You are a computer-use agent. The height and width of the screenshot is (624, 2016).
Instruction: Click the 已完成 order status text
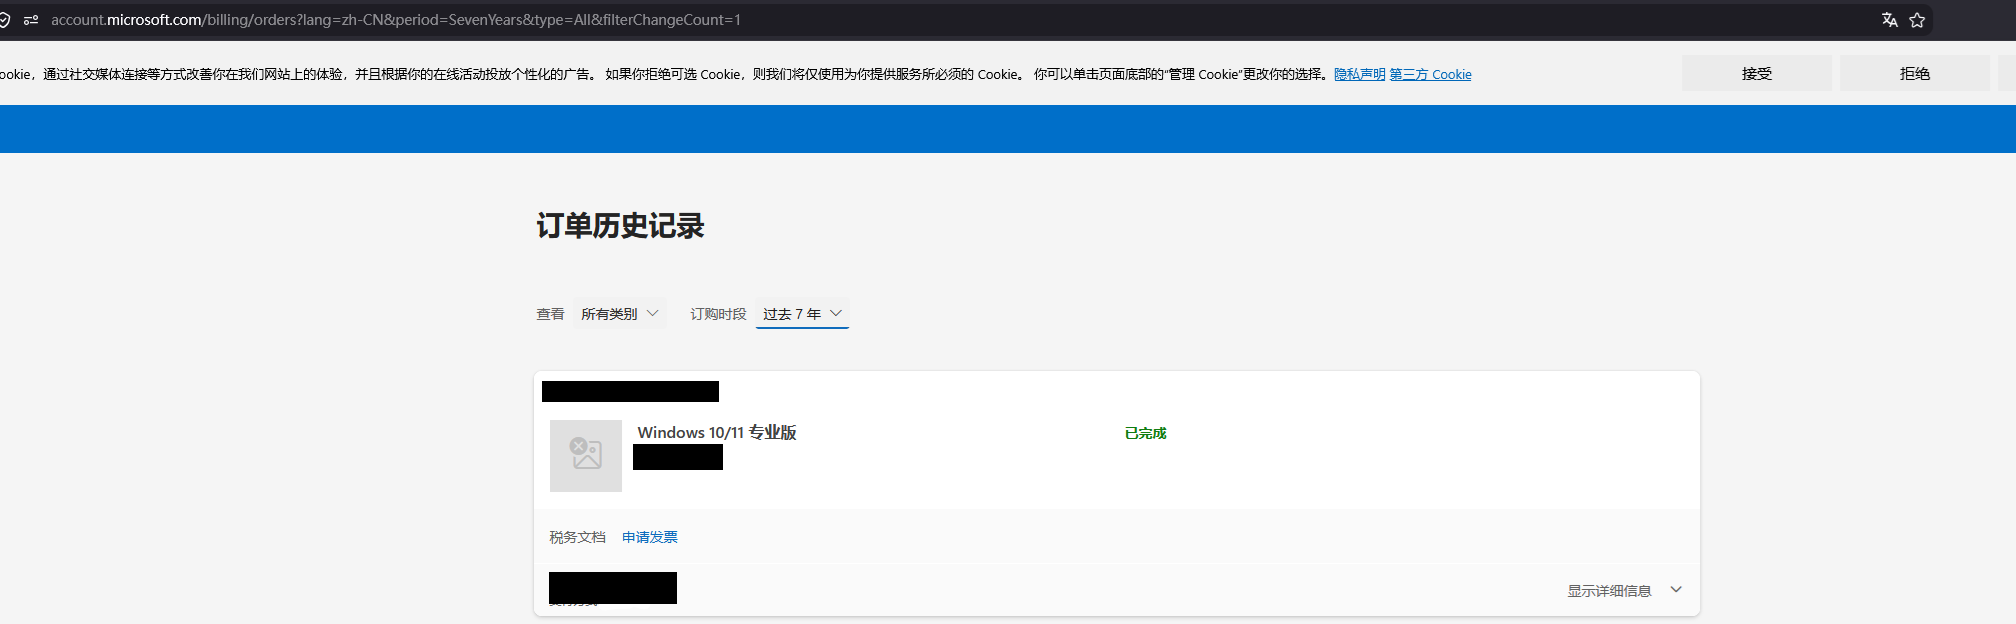coord(1146,433)
